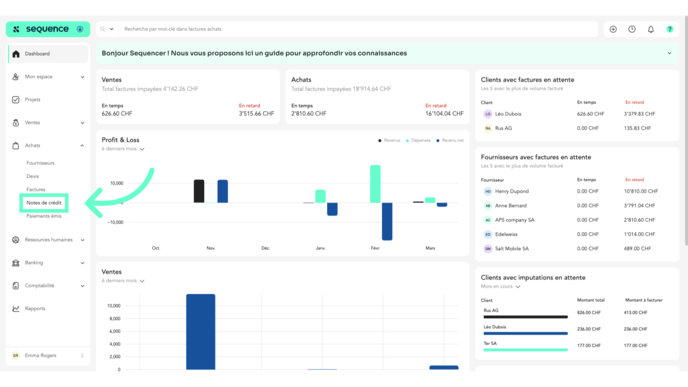
Task: Click the plus add icon in top bar
Action: (613, 29)
